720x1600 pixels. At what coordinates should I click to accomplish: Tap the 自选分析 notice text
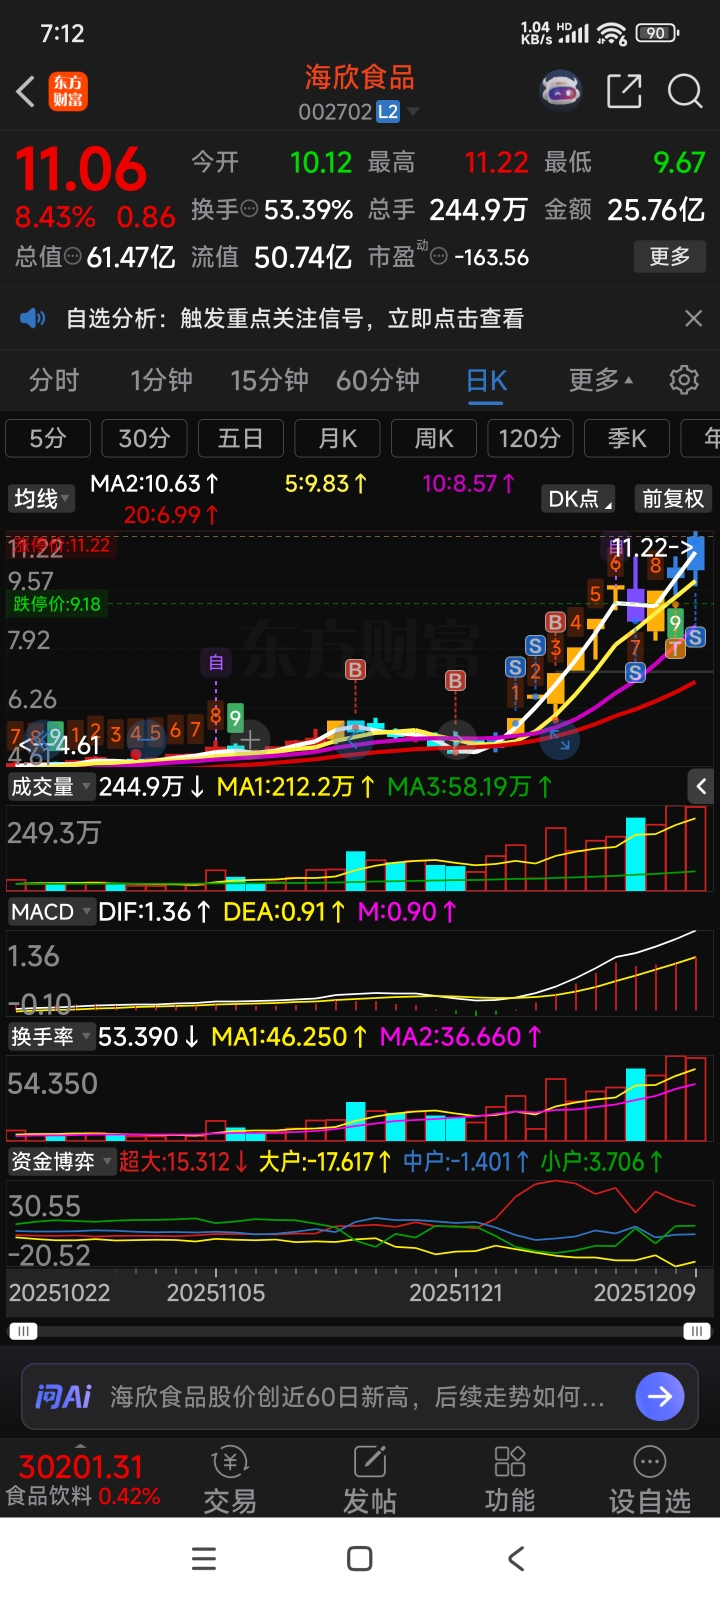click(294, 318)
